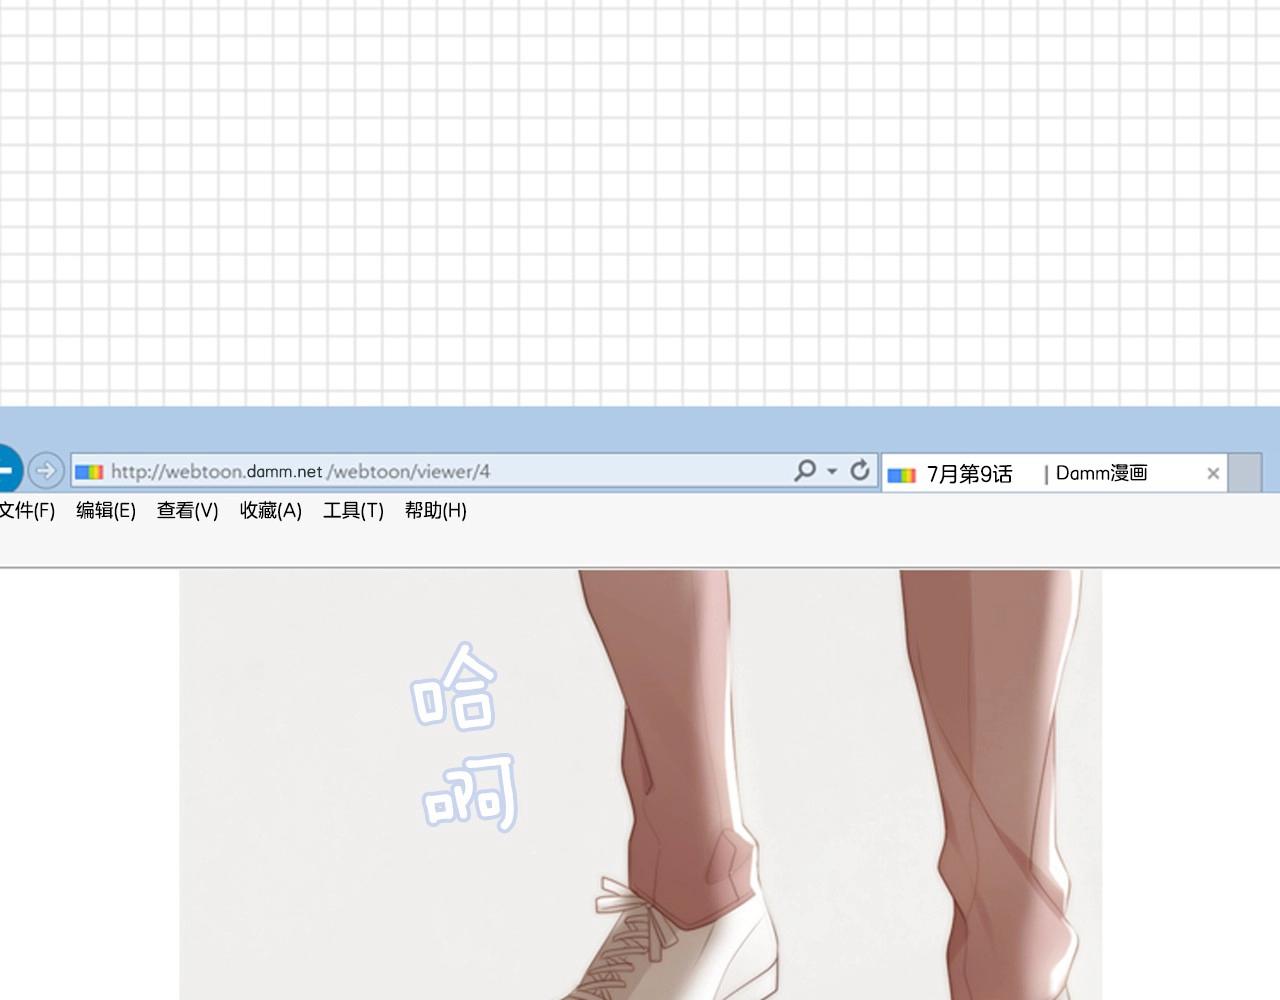The width and height of the screenshot is (1280, 1000).
Task: Click the webtoon image with the sneaker
Action: 640,785
